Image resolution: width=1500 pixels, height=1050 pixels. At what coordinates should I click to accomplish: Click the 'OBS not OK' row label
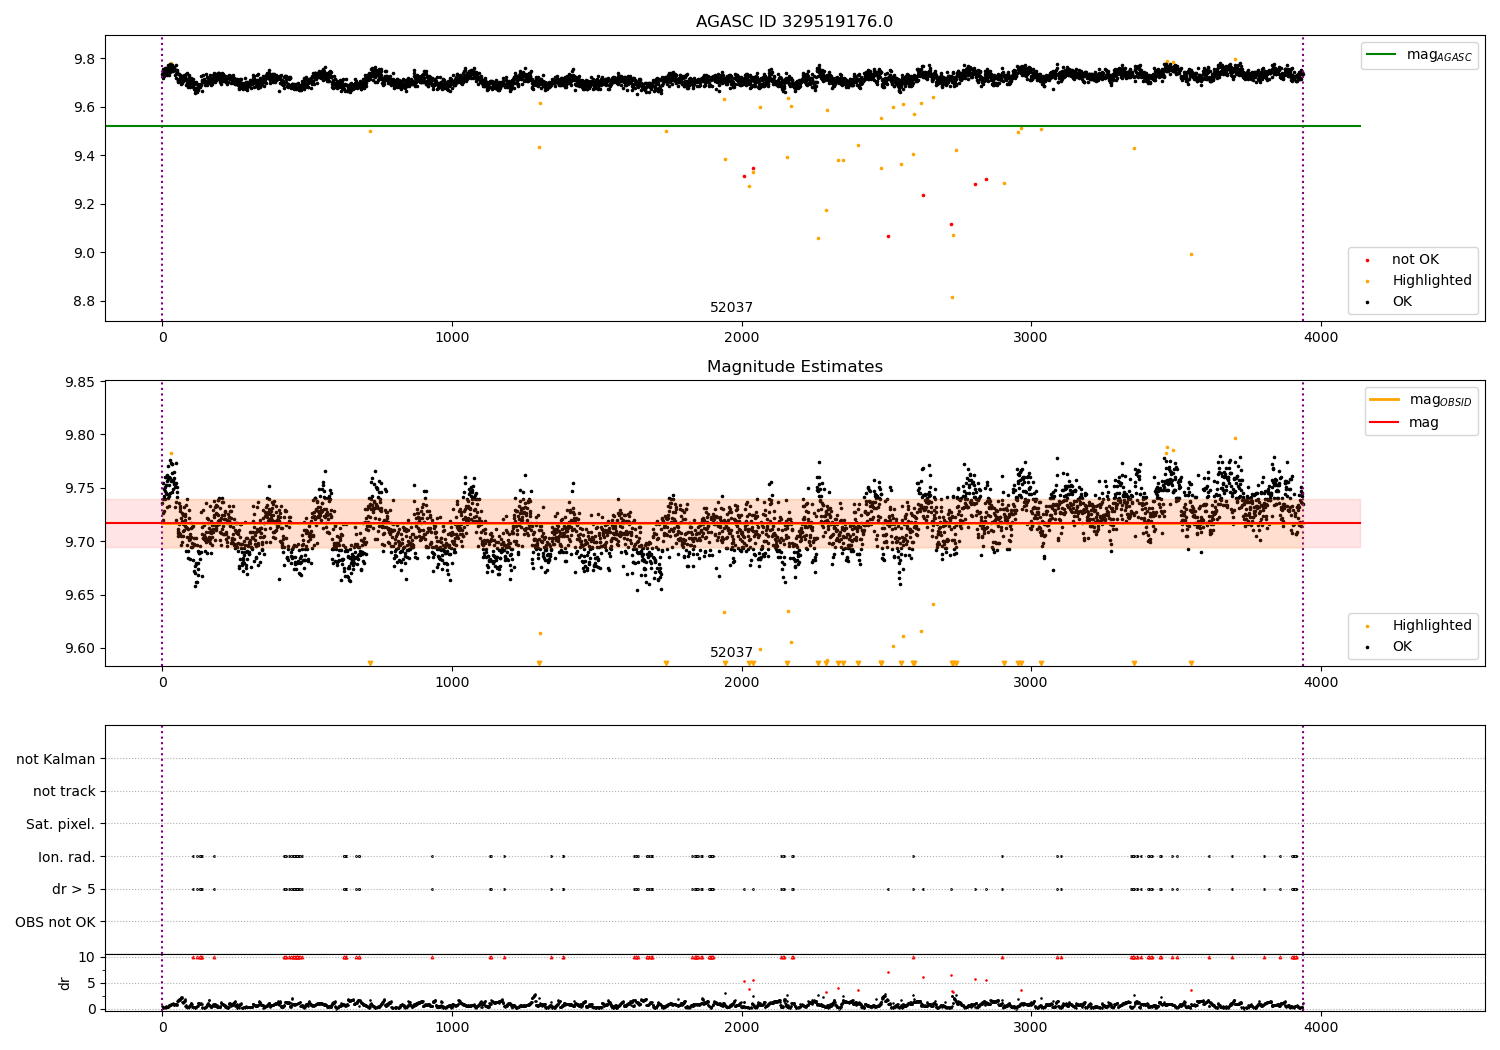pyautogui.click(x=56, y=922)
